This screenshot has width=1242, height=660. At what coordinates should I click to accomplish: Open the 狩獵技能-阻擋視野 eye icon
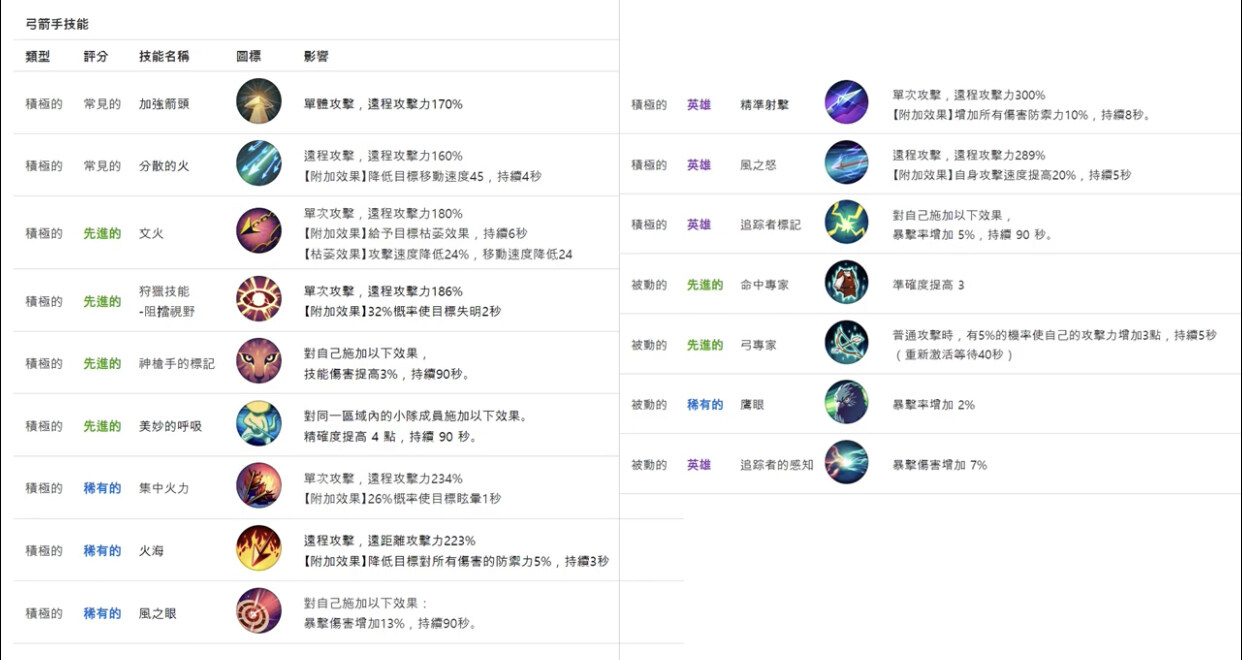pyautogui.click(x=258, y=299)
